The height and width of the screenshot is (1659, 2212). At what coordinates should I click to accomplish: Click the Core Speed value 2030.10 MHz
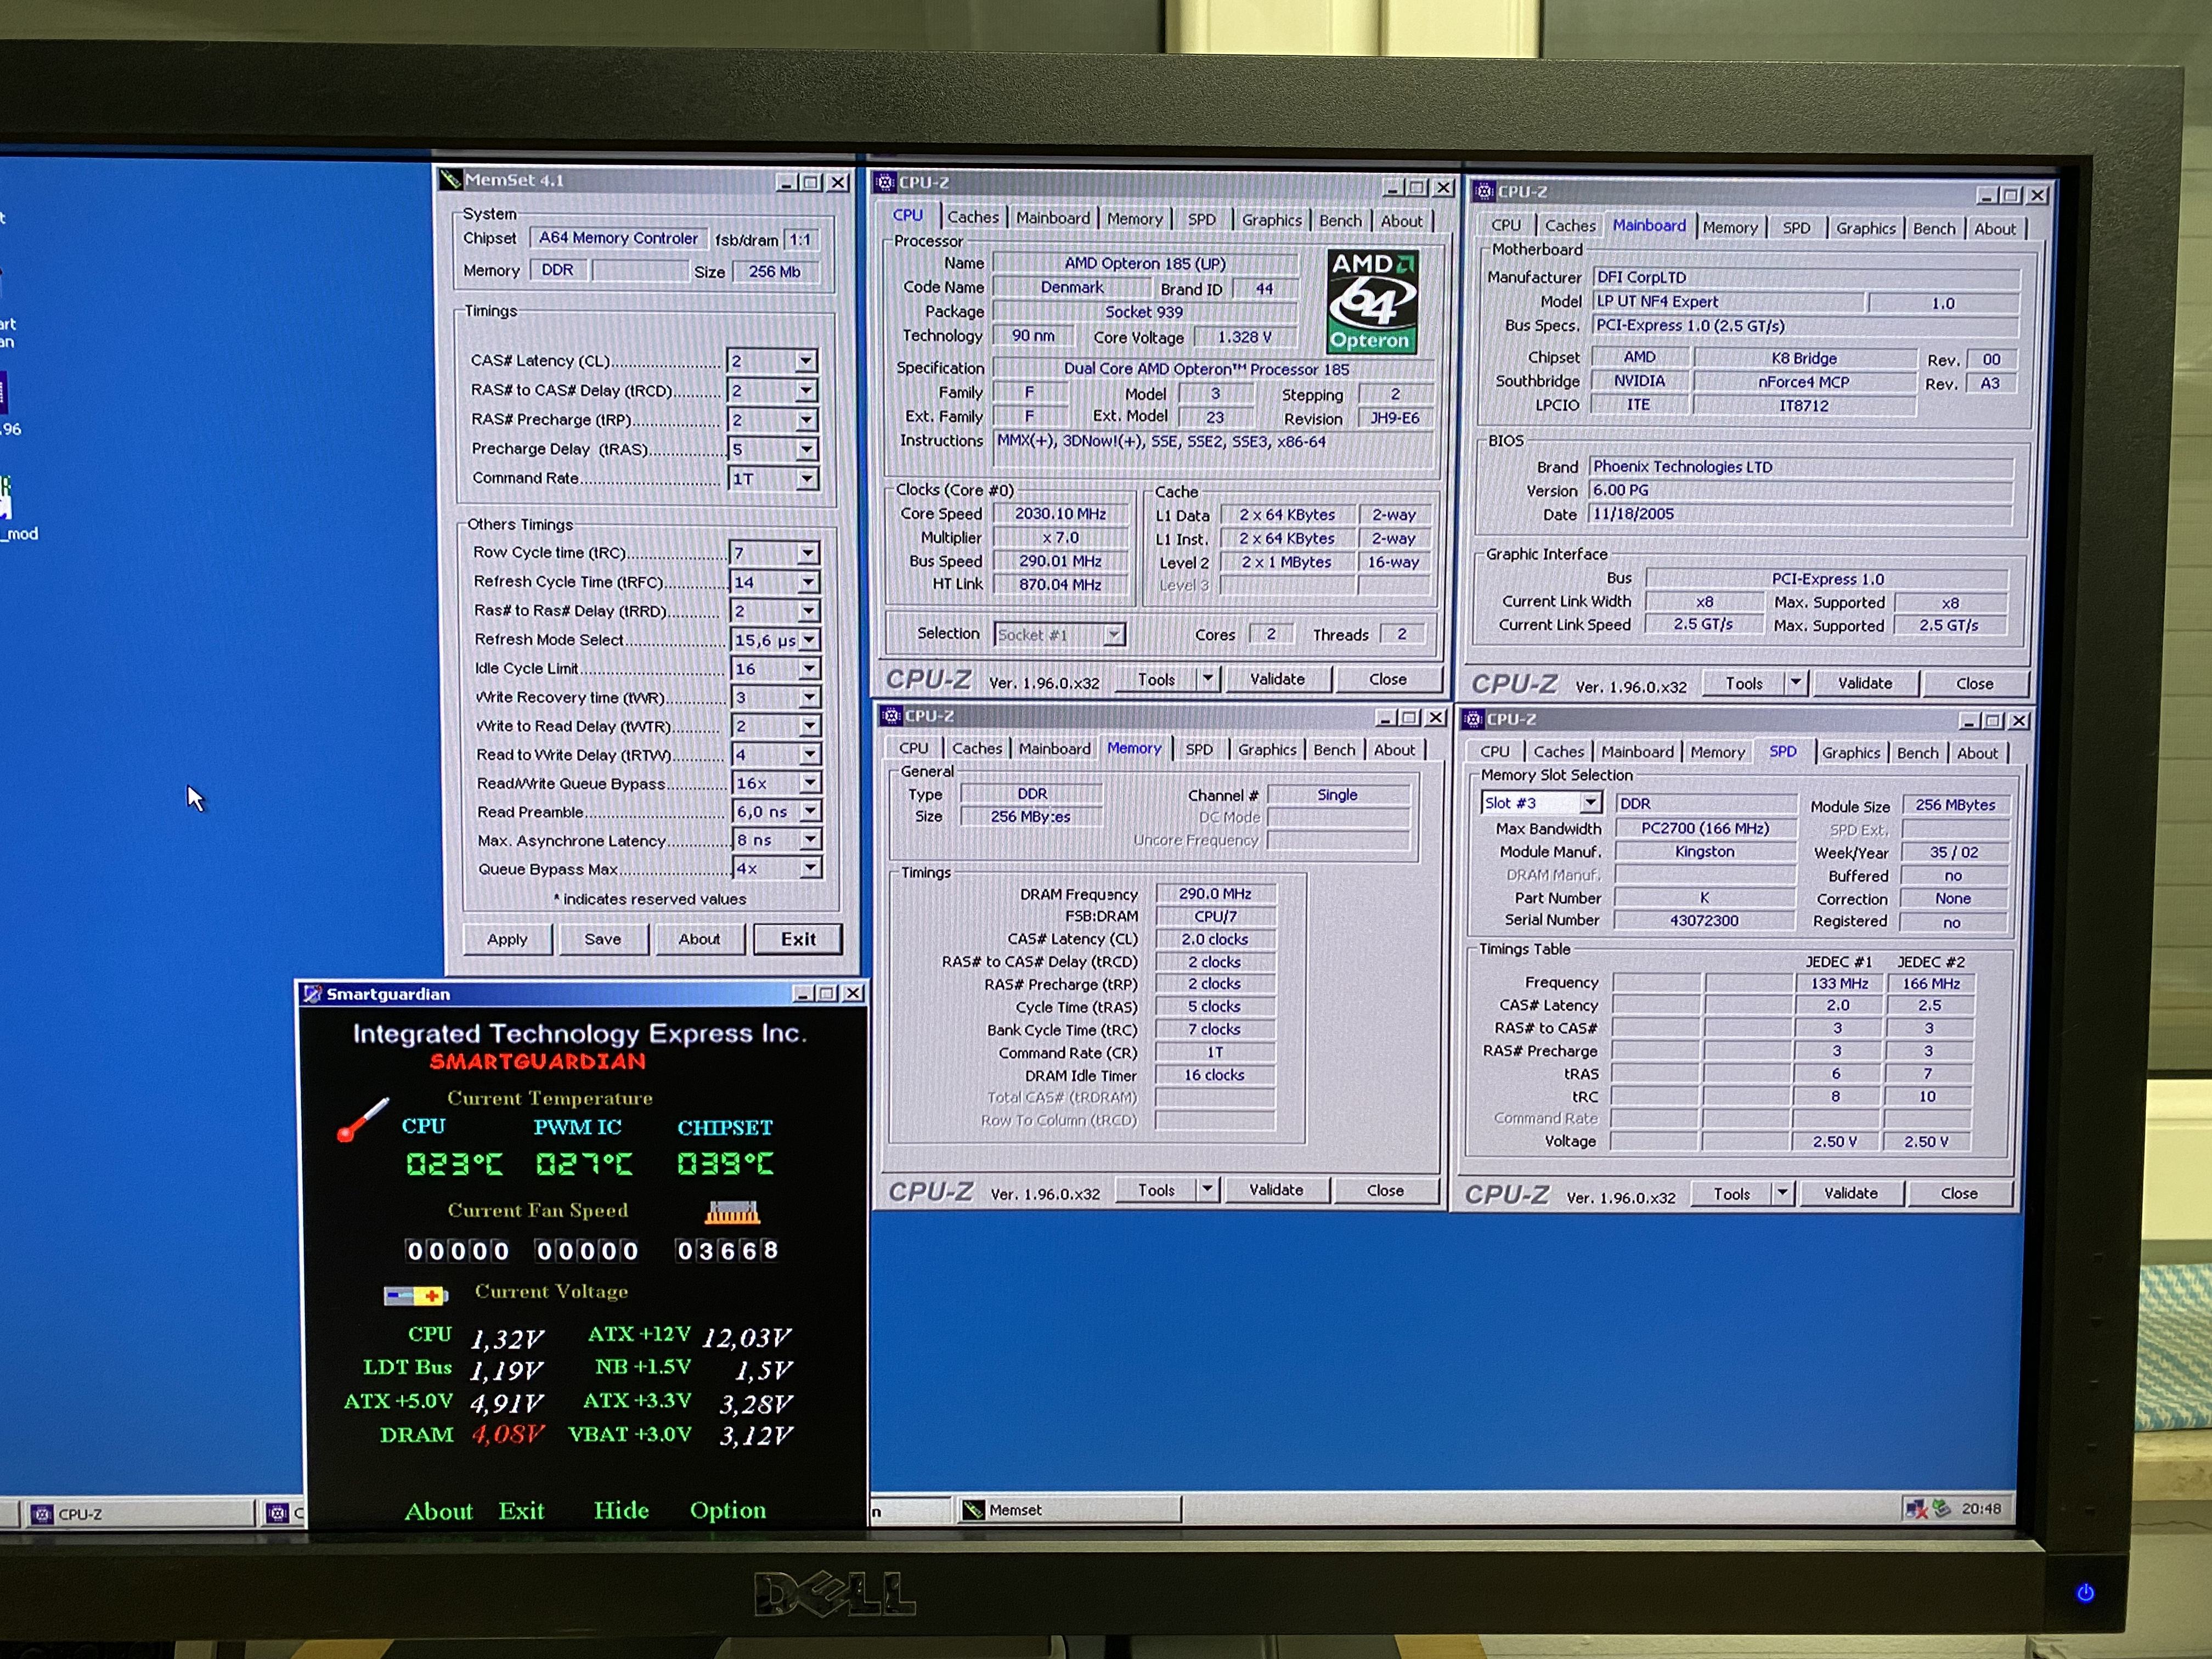point(1061,513)
